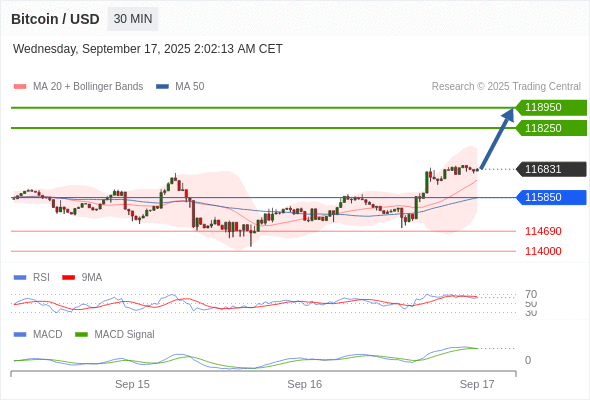Image resolution: width=590 pixels, height=400 pixels.
Task: Click the blue upward forecast arrow
Action: pyautogui.click(x=497, y=138)
